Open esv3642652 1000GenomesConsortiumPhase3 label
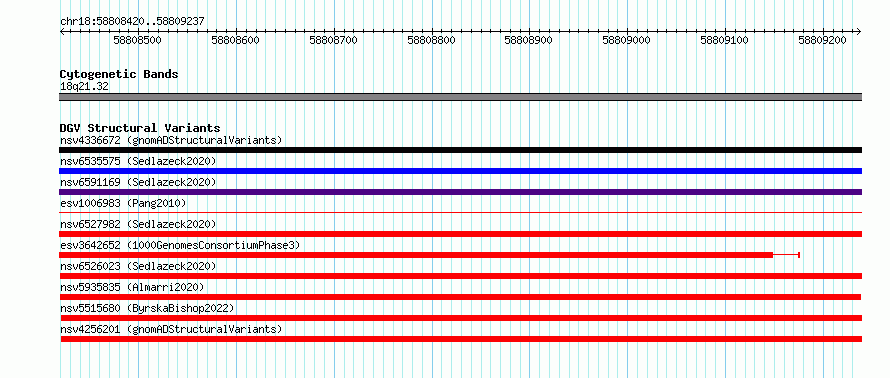Viewport: 890px width, 378px height. (x=179, y=245)
